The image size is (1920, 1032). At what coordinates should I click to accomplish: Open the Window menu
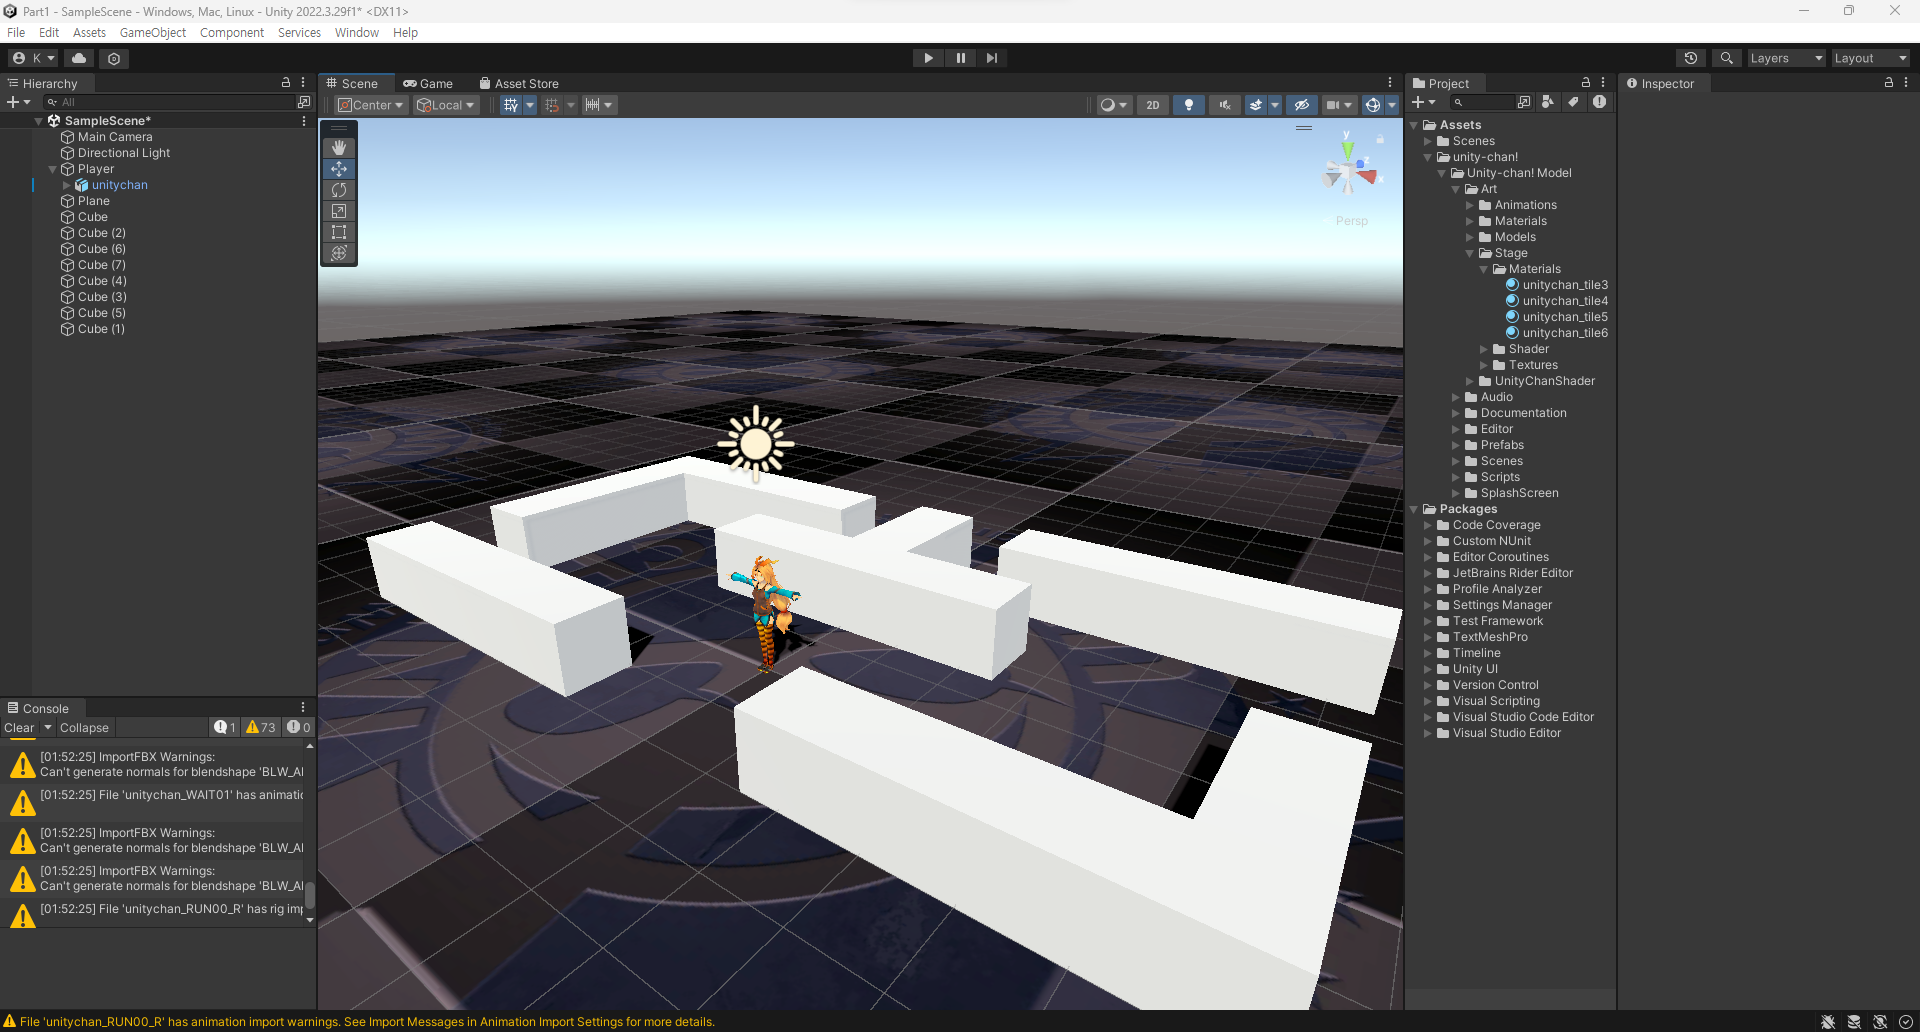tap(357, 32)
